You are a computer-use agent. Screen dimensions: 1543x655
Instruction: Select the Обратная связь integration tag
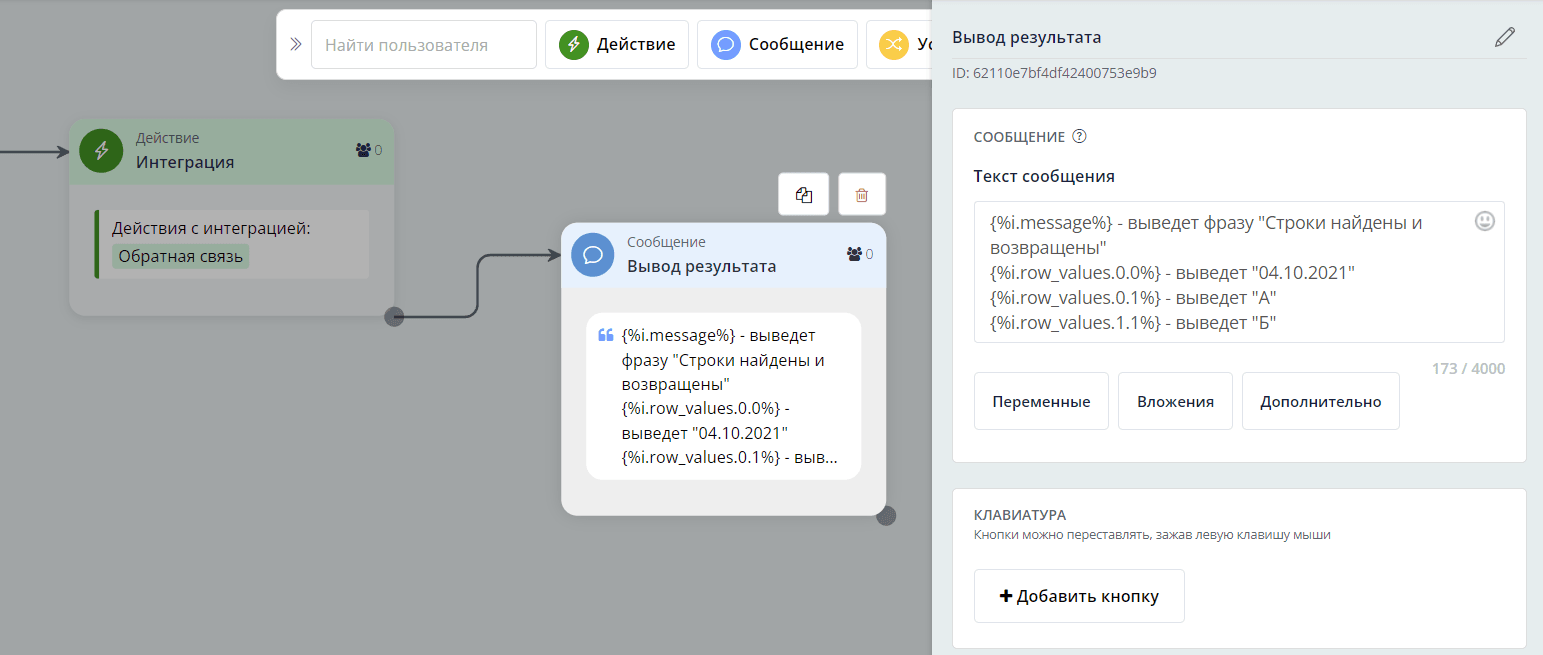[x=180, y=257]
